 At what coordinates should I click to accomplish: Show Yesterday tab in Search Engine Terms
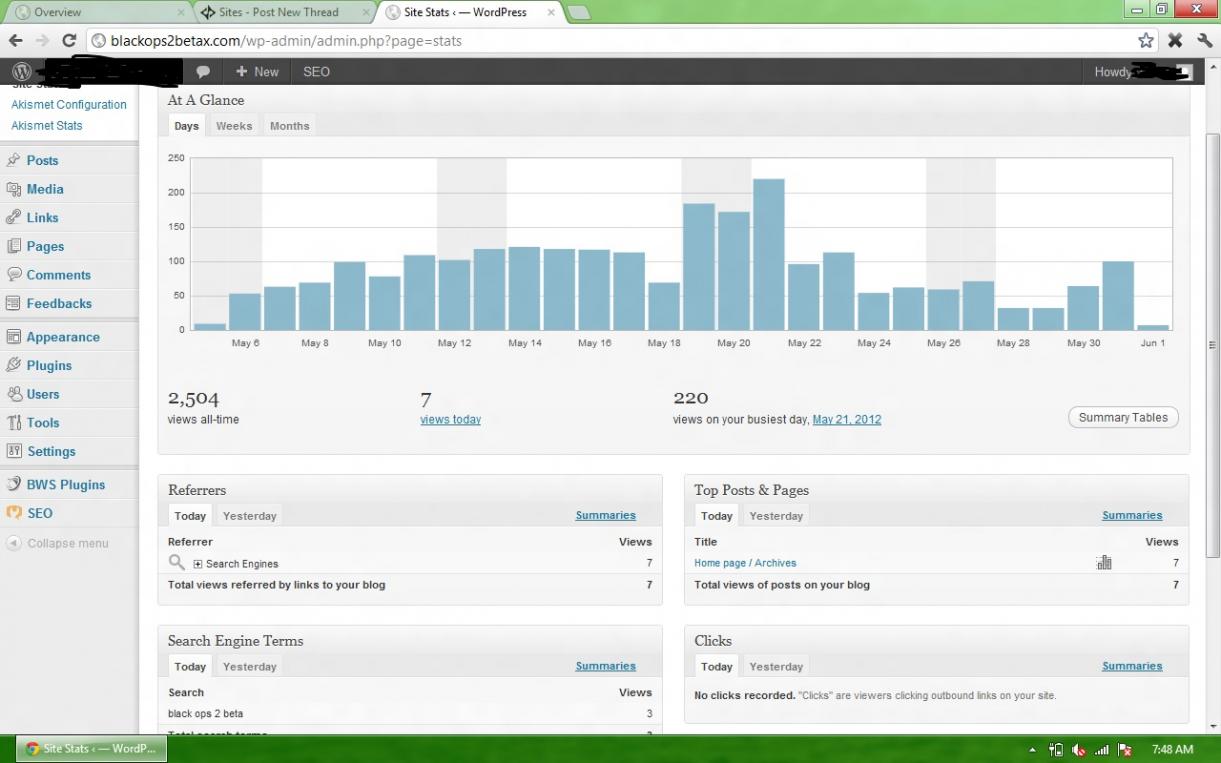pos(249,667)
